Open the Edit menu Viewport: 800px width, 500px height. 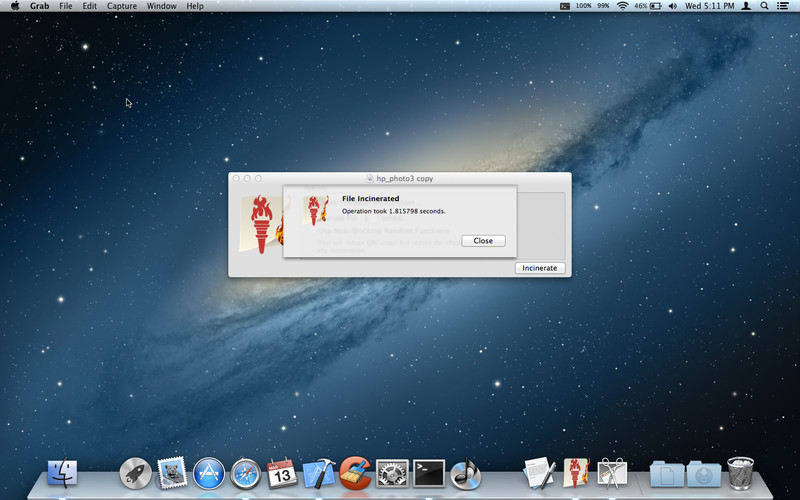[x=89, y=6]
